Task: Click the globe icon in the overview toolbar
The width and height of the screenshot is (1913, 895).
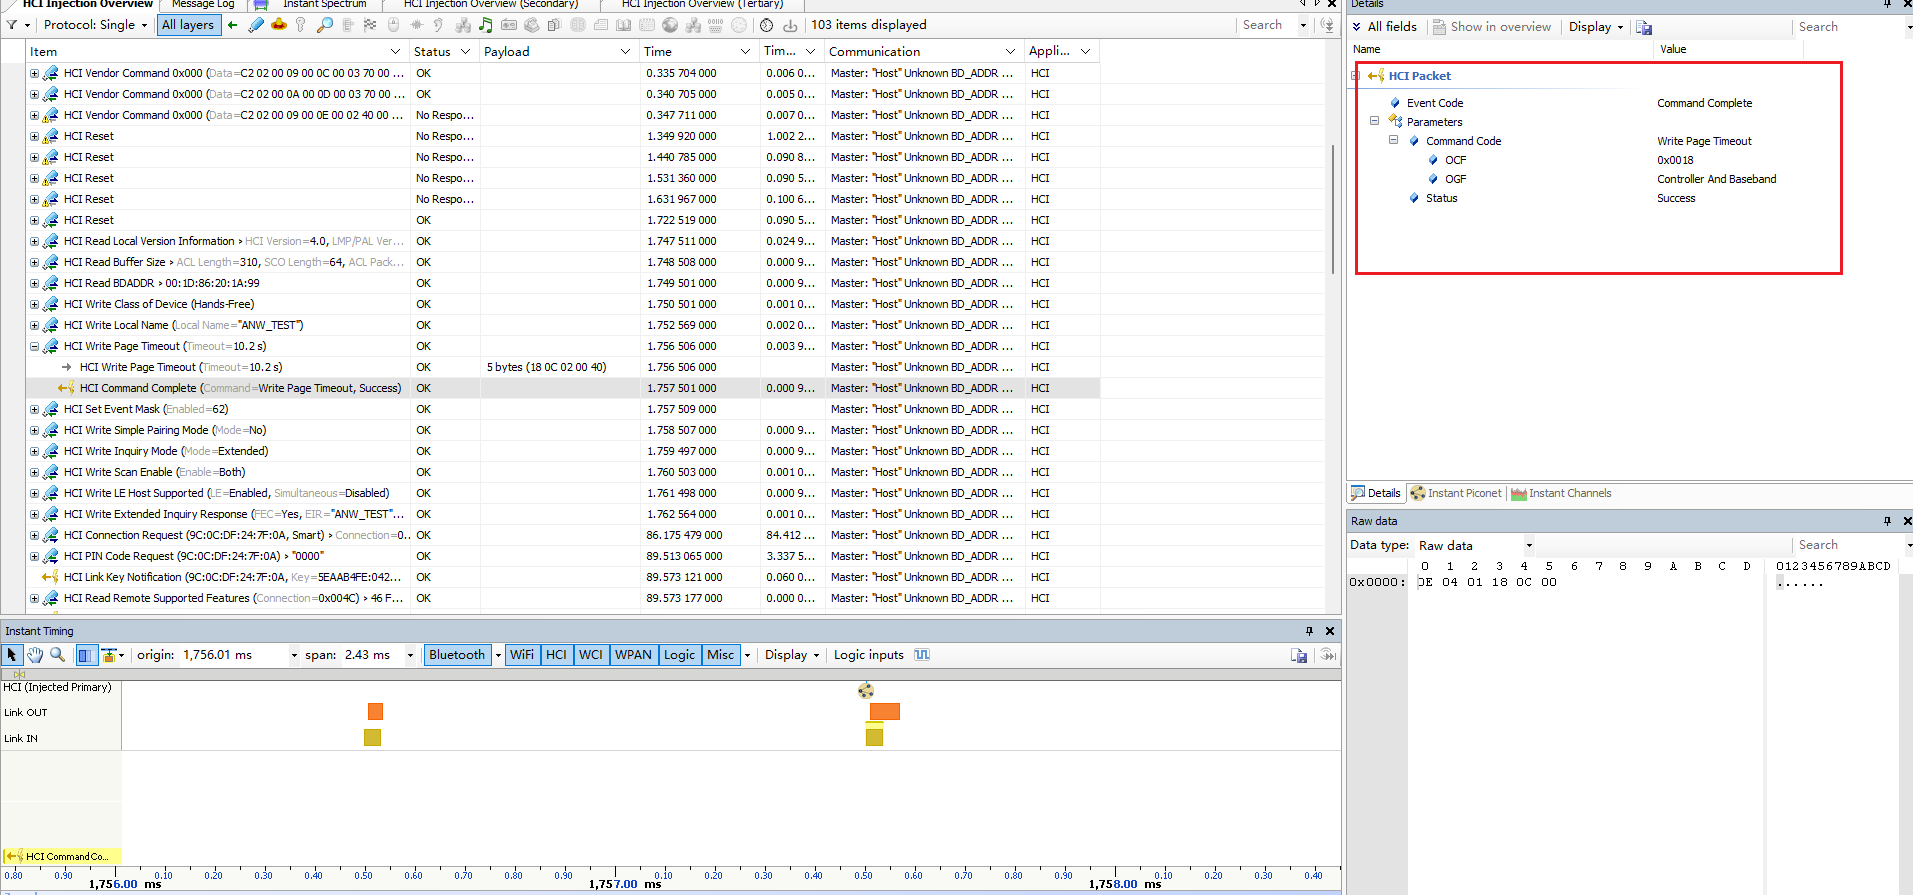Action: pos(670,25)
